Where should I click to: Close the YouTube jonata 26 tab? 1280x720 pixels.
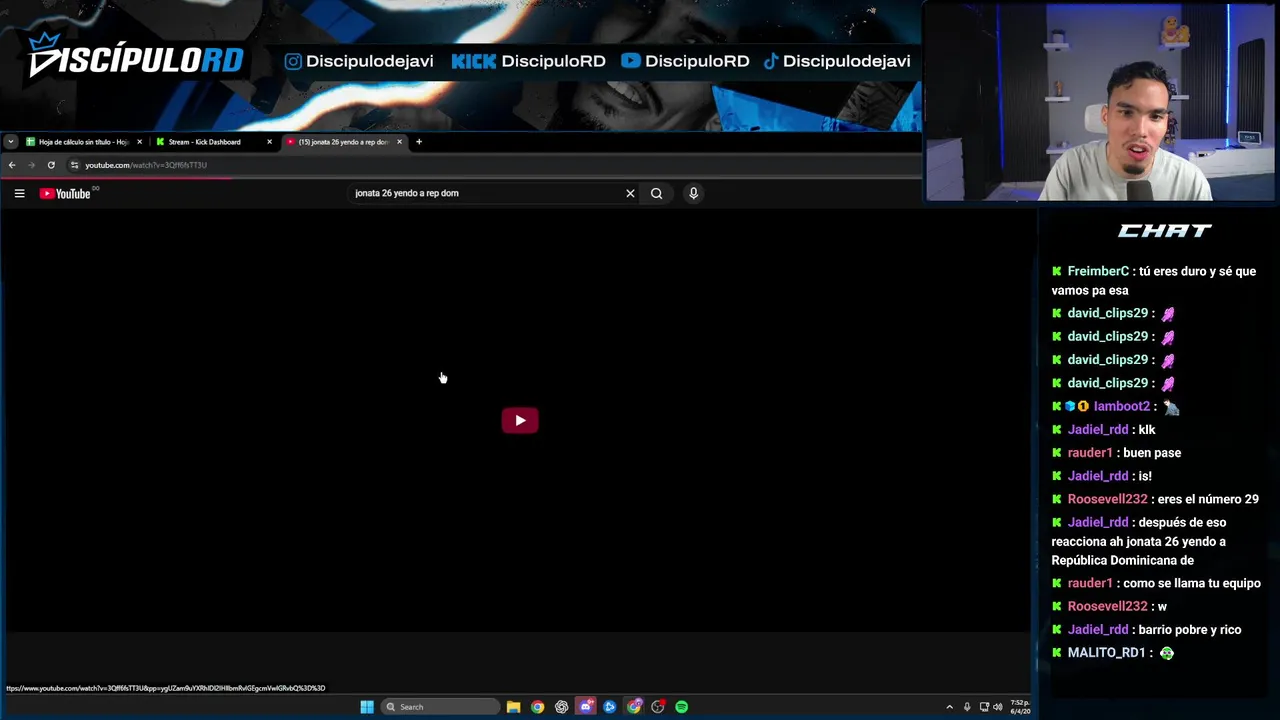pyautogui.click(x=399, y=142)
